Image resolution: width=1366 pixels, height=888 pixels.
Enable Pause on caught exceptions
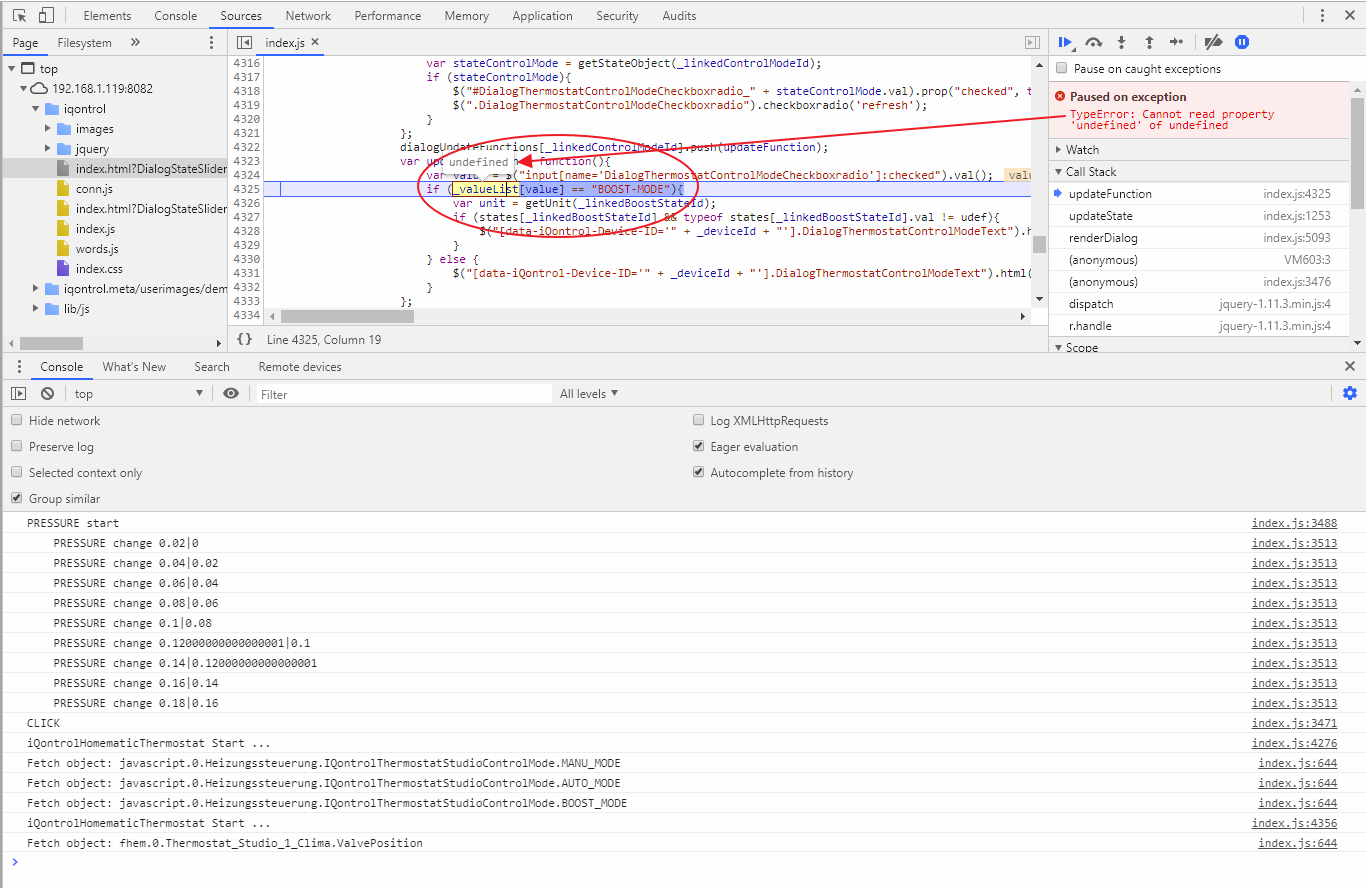point(1062,69)
